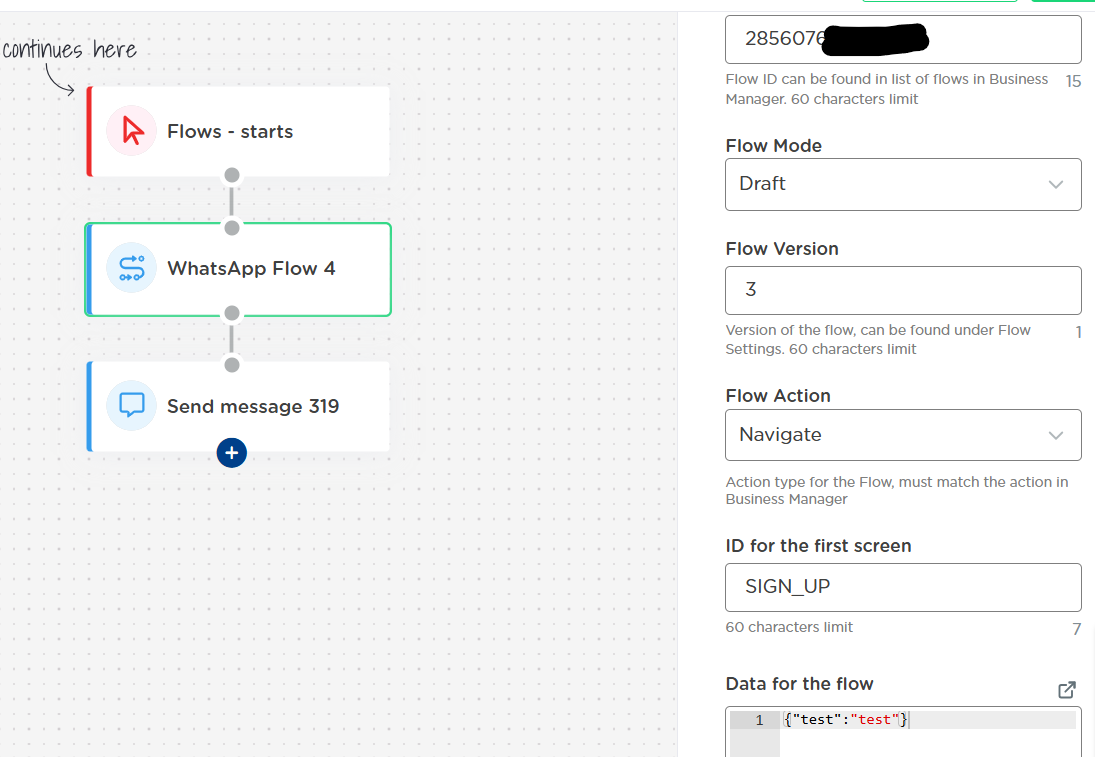Click the Draft value in Flow Mode
Screen dimensions: 1095x757
762,184
